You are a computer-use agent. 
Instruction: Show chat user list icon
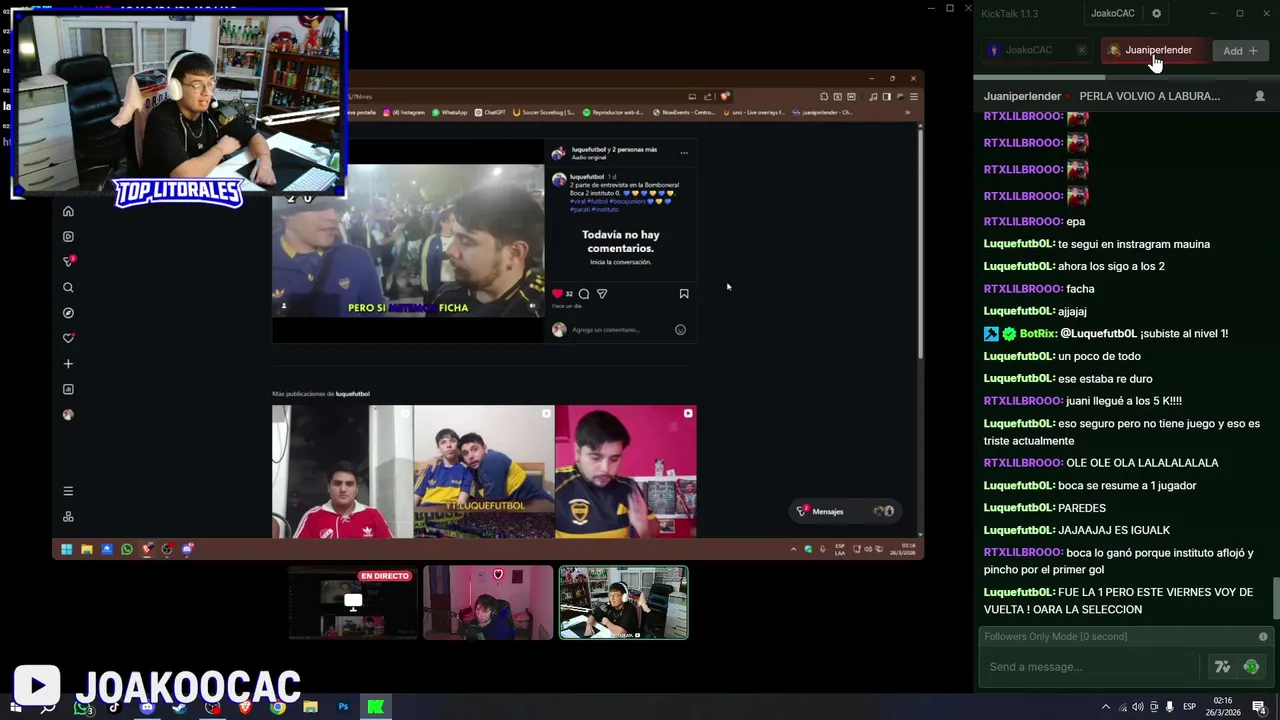1259,96
